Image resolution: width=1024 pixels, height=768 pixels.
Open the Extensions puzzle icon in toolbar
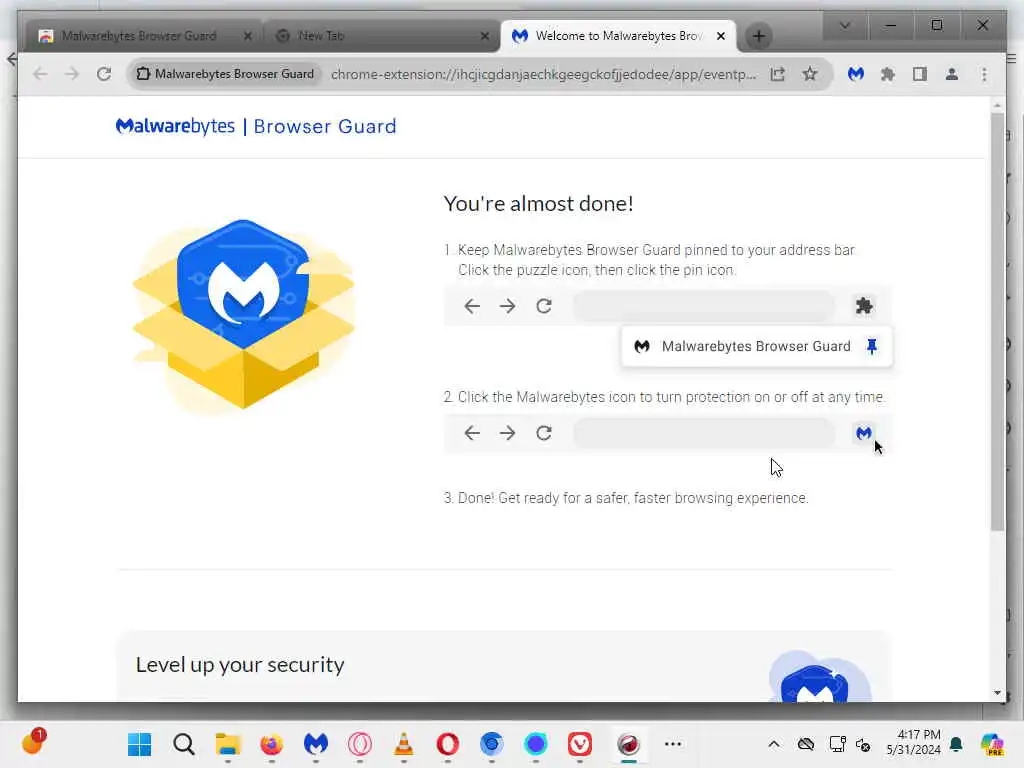pos(888,74)
